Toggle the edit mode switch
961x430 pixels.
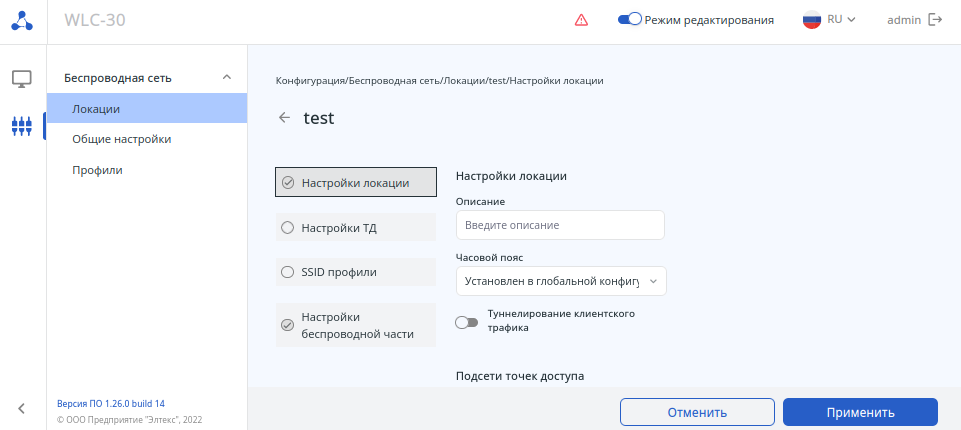tap(629, 19)
